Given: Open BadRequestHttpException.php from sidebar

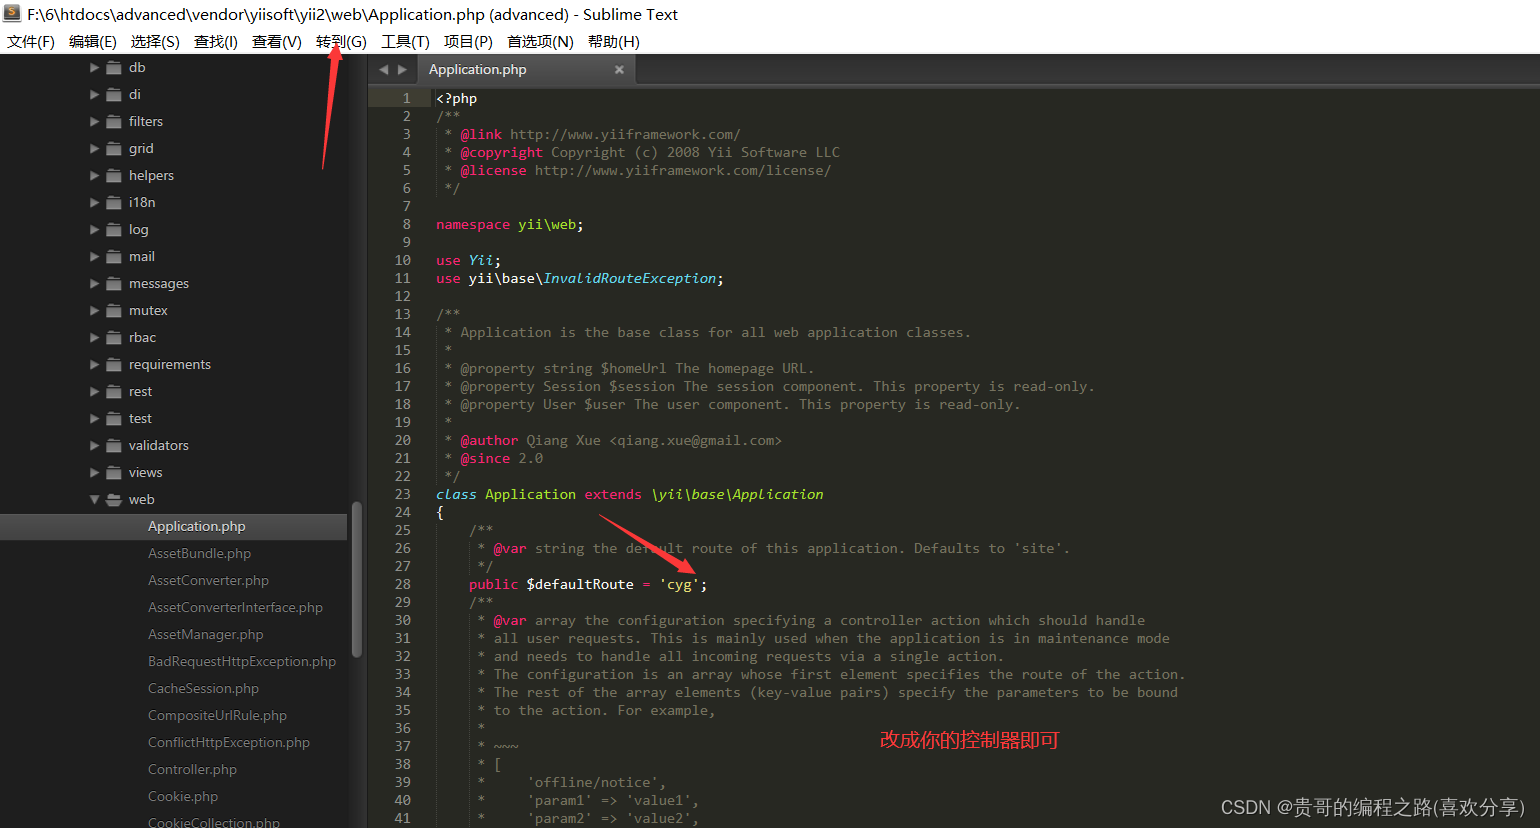Looking at the screenshot, I should (242, 661).
